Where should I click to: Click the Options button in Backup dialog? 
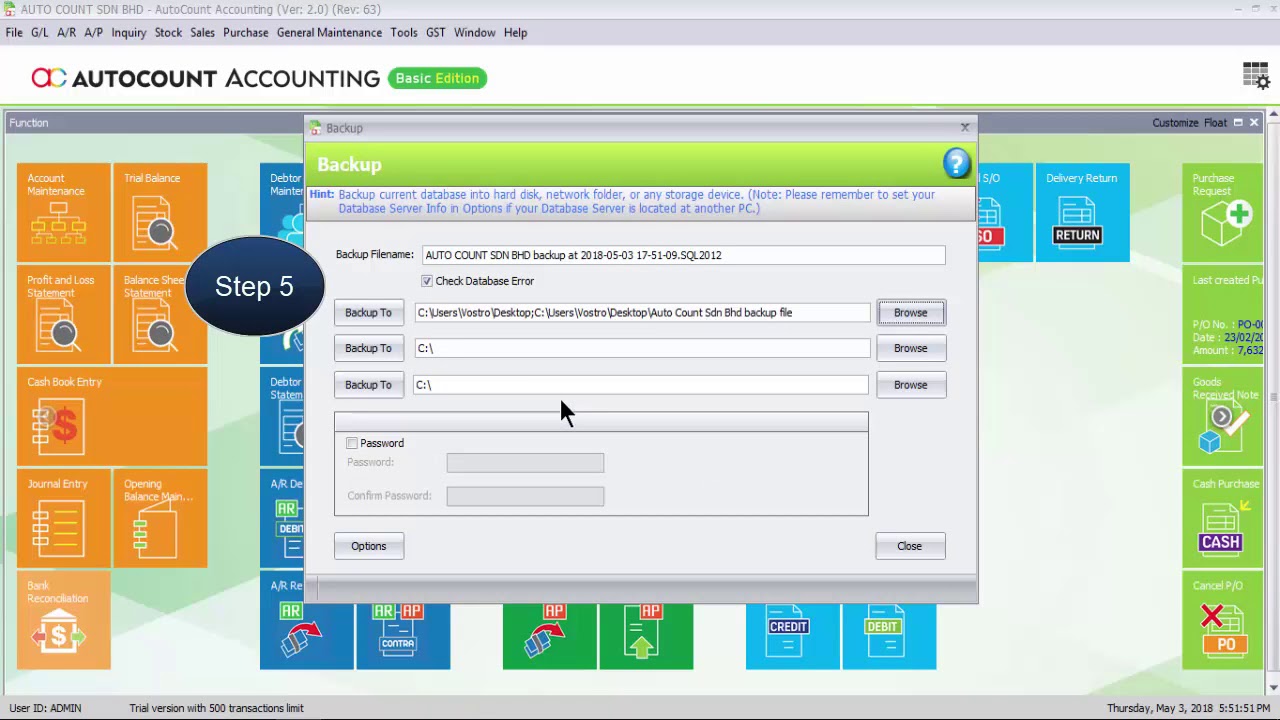(368, 546)
